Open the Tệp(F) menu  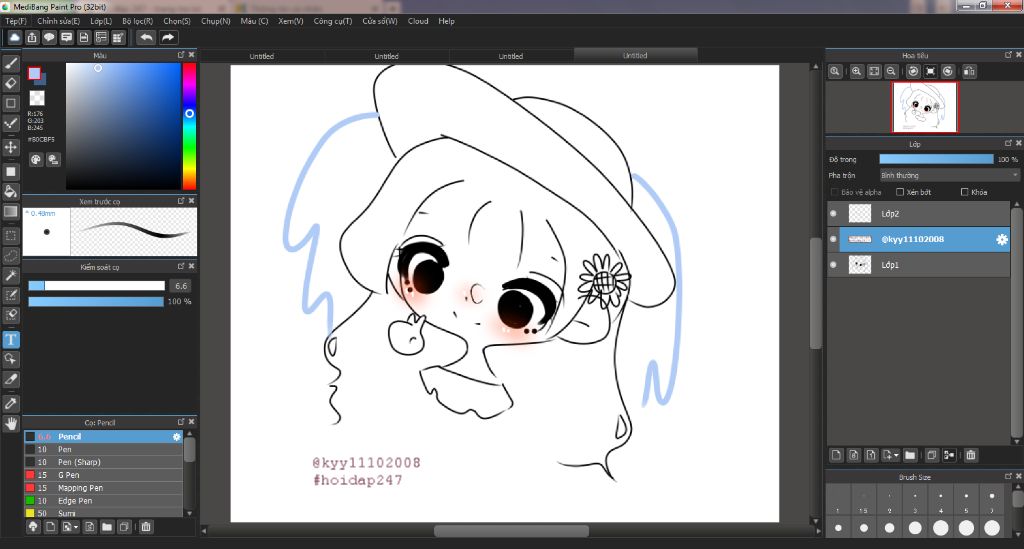(16, 21)
